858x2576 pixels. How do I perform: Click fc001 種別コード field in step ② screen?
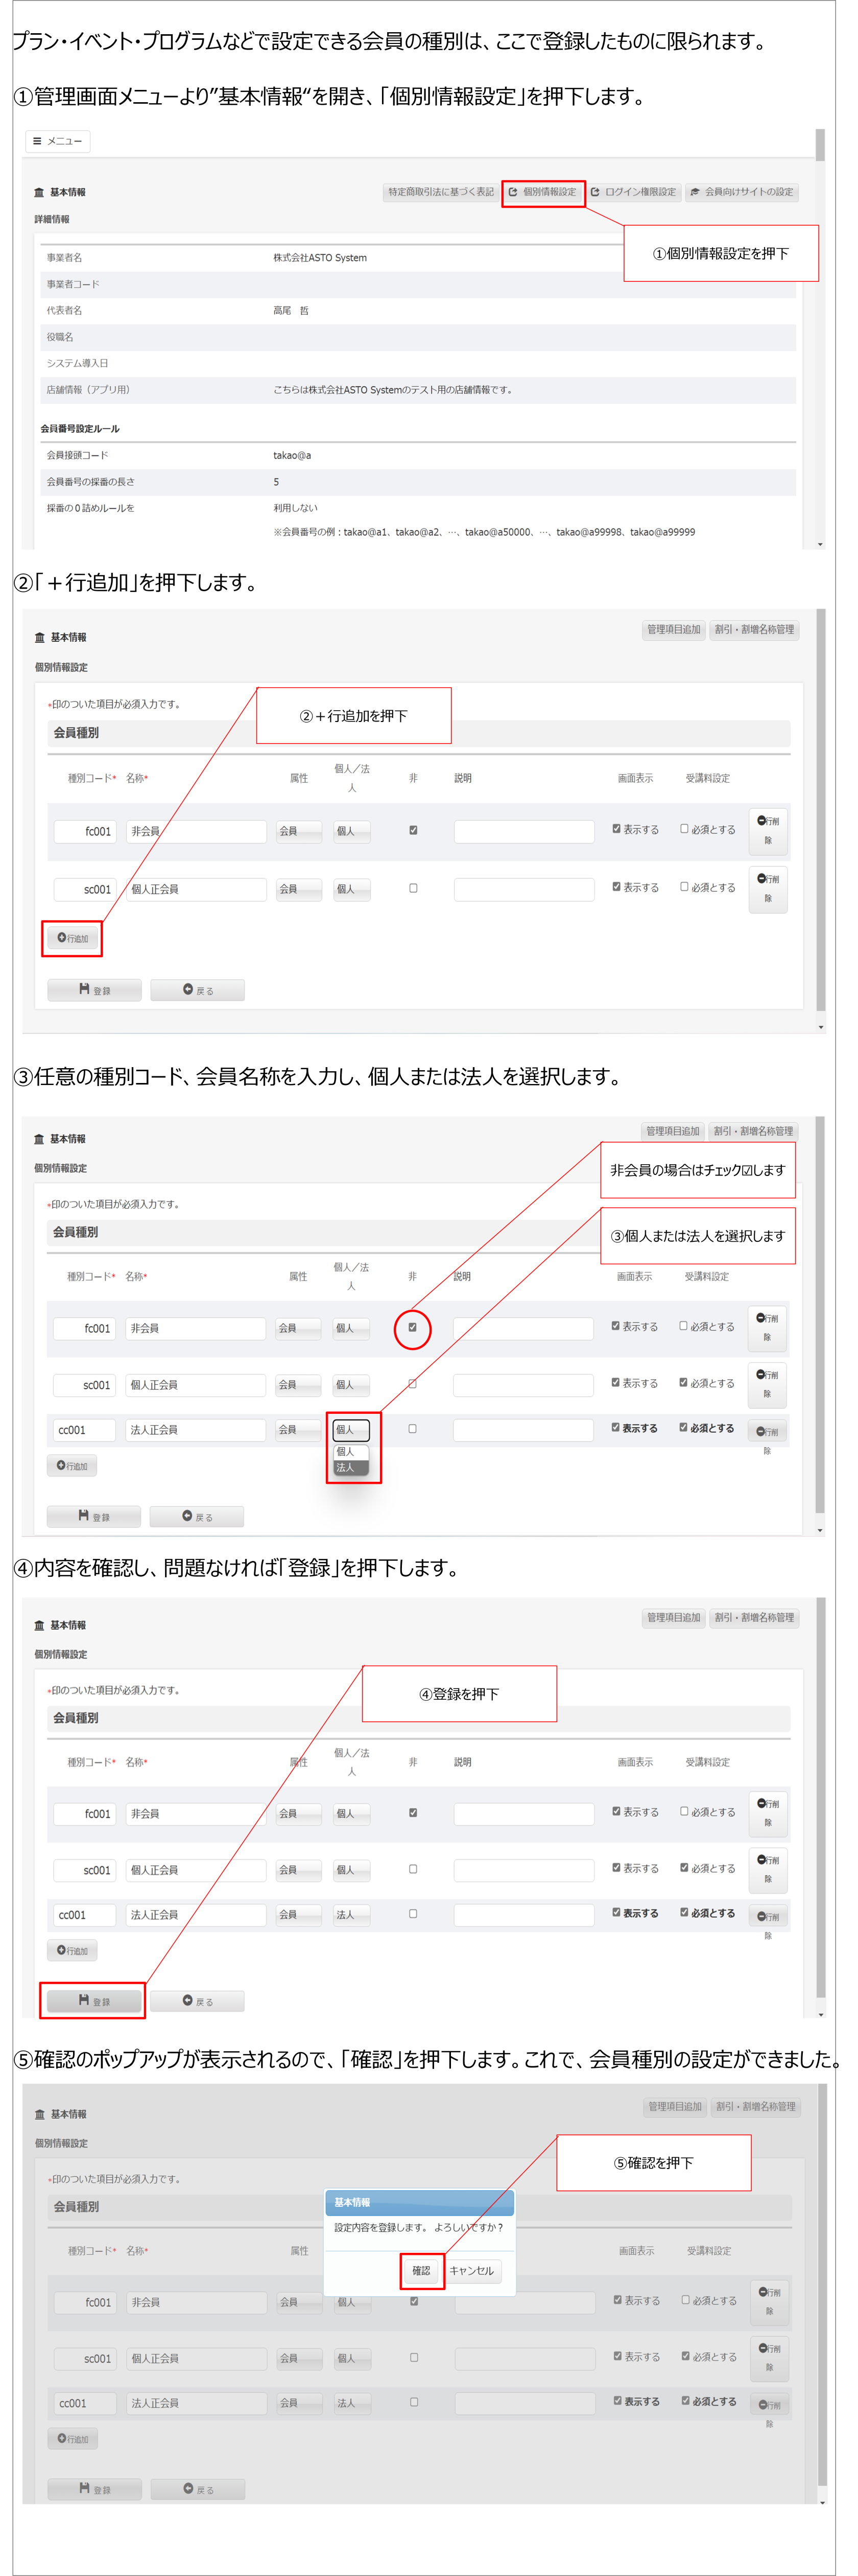85,831
